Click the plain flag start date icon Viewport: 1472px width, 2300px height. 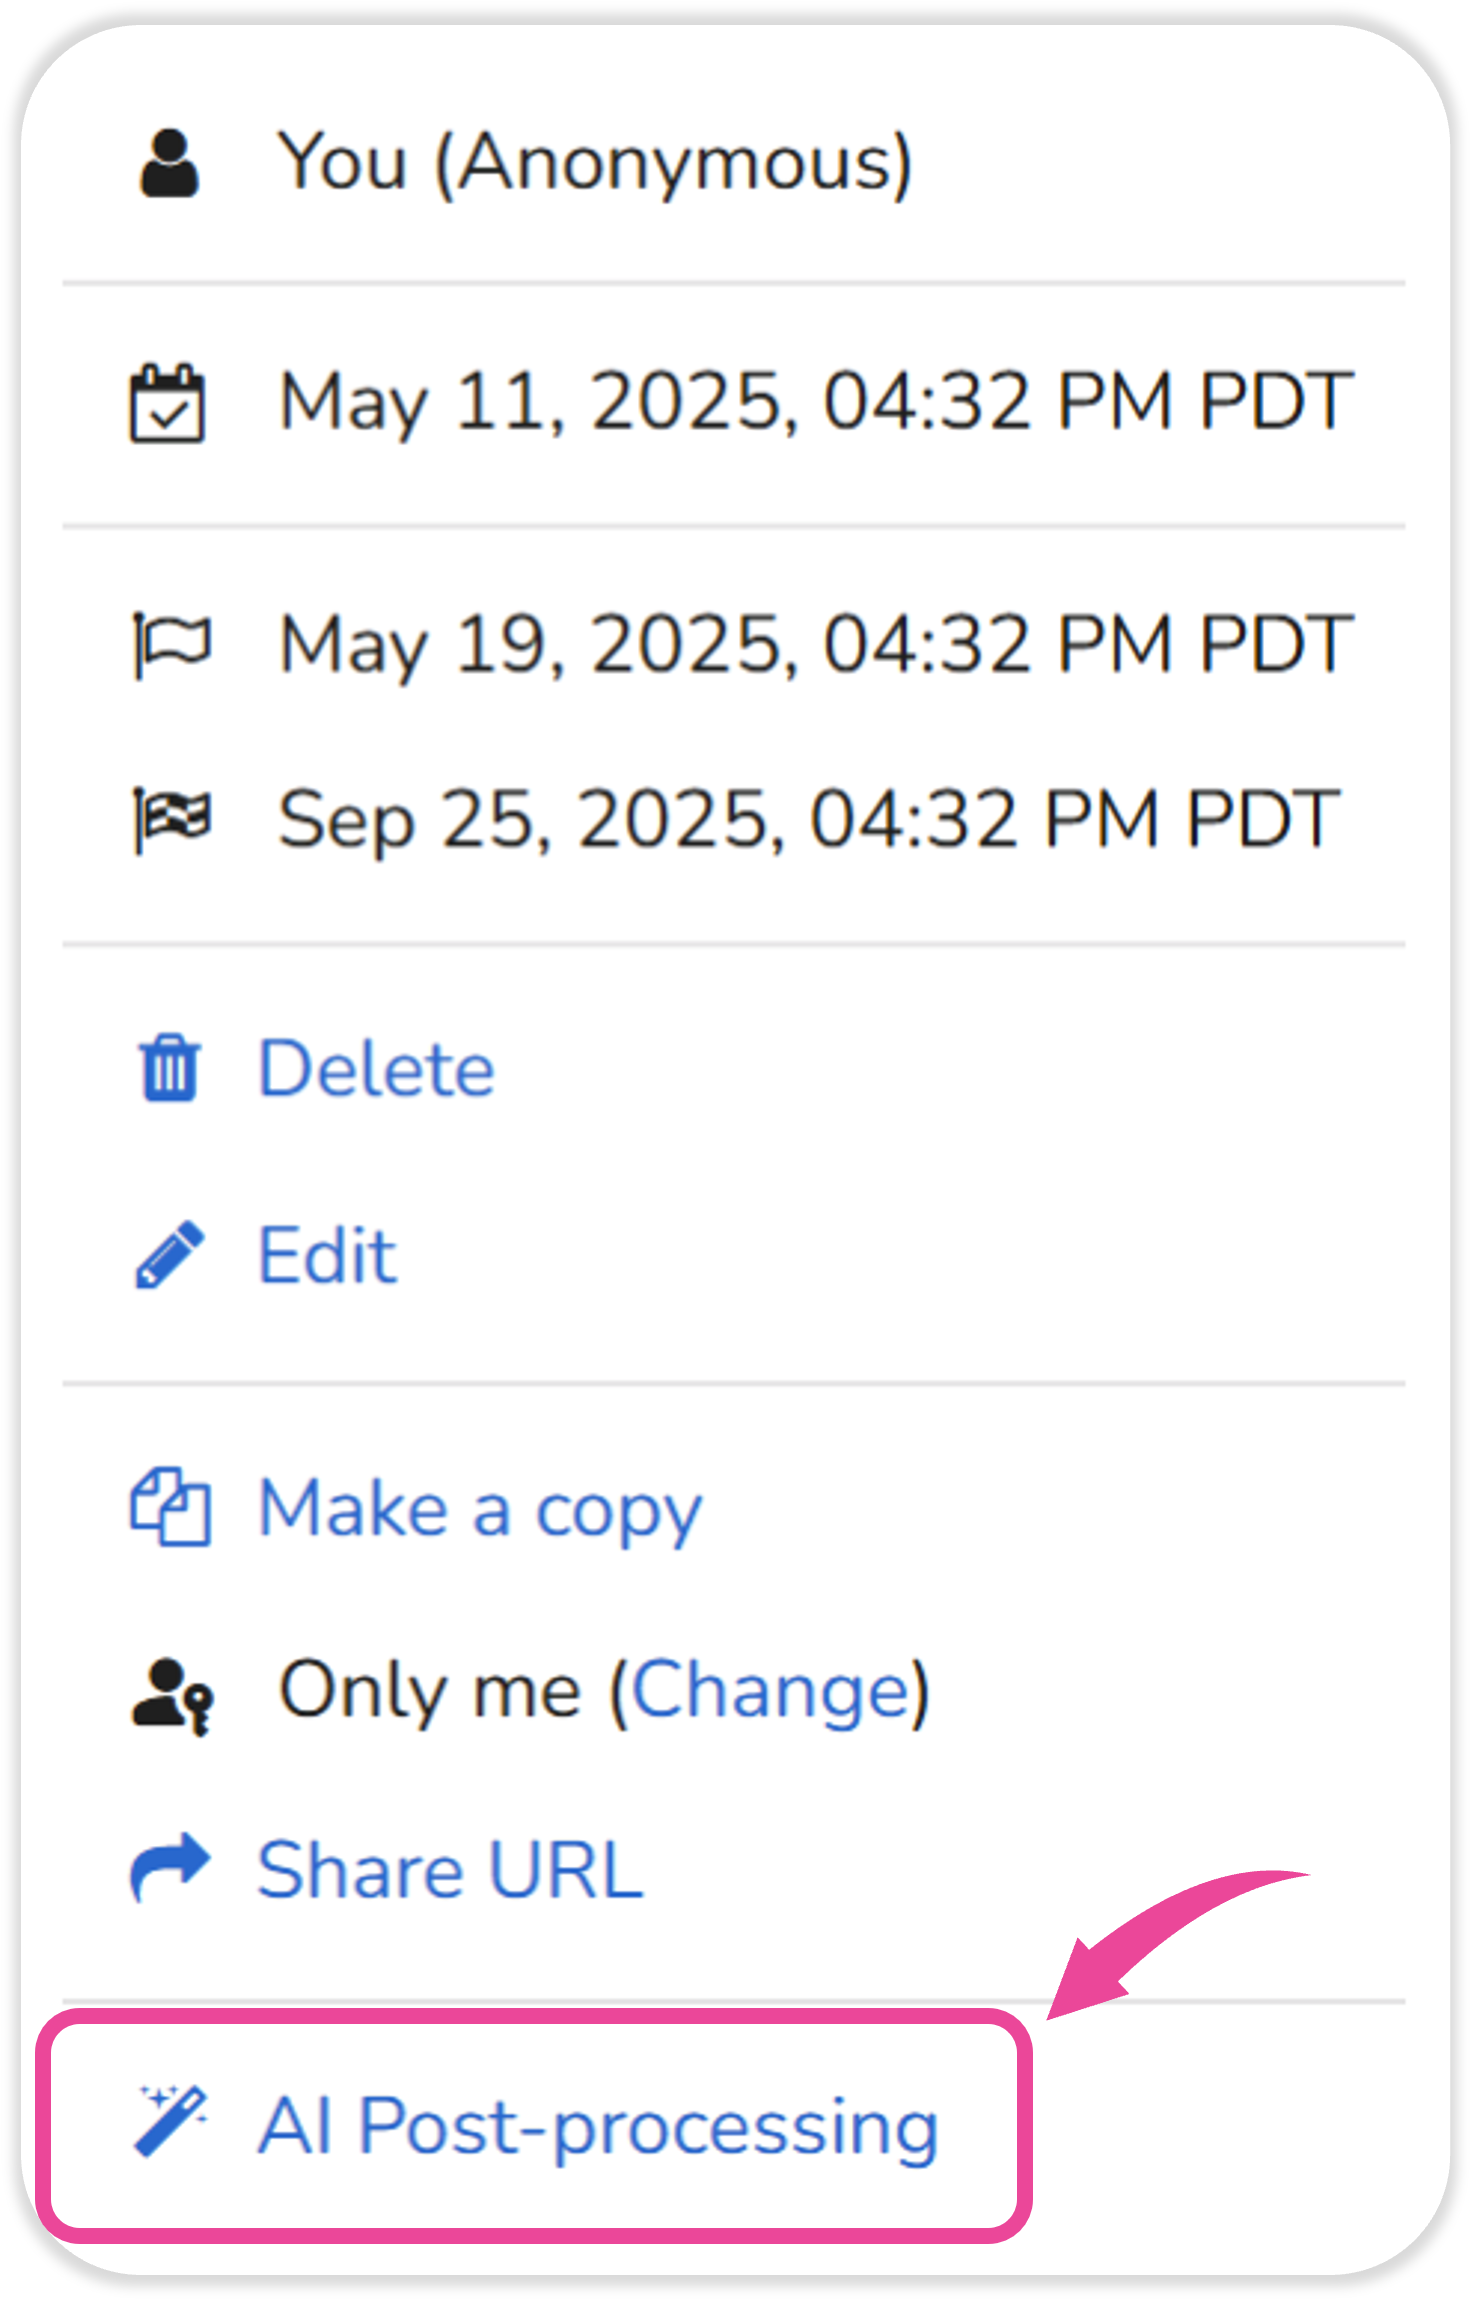tap(172, 645)
